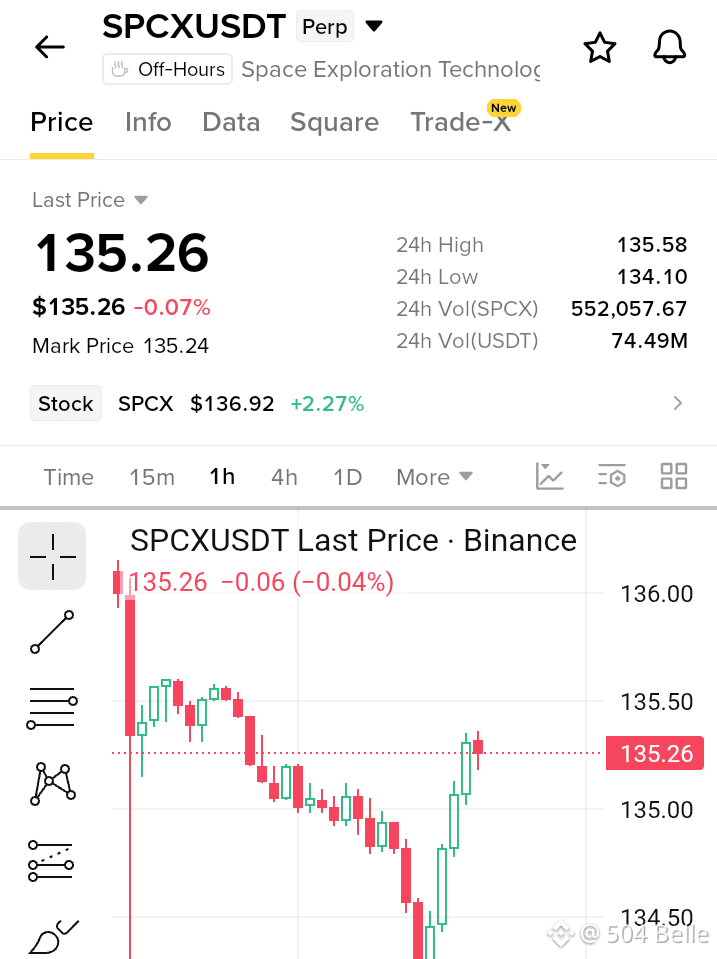Select the brush drawing tool

53,936
